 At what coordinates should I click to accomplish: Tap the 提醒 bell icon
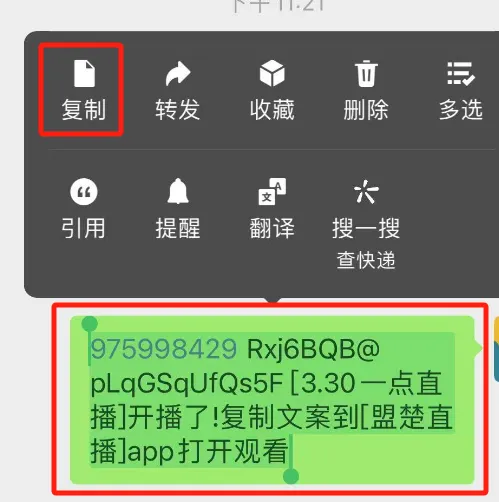tap(178, 191)
